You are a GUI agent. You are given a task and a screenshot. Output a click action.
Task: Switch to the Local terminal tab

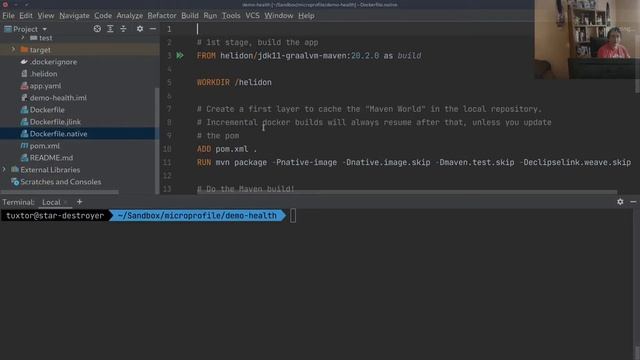click(51, 202)
